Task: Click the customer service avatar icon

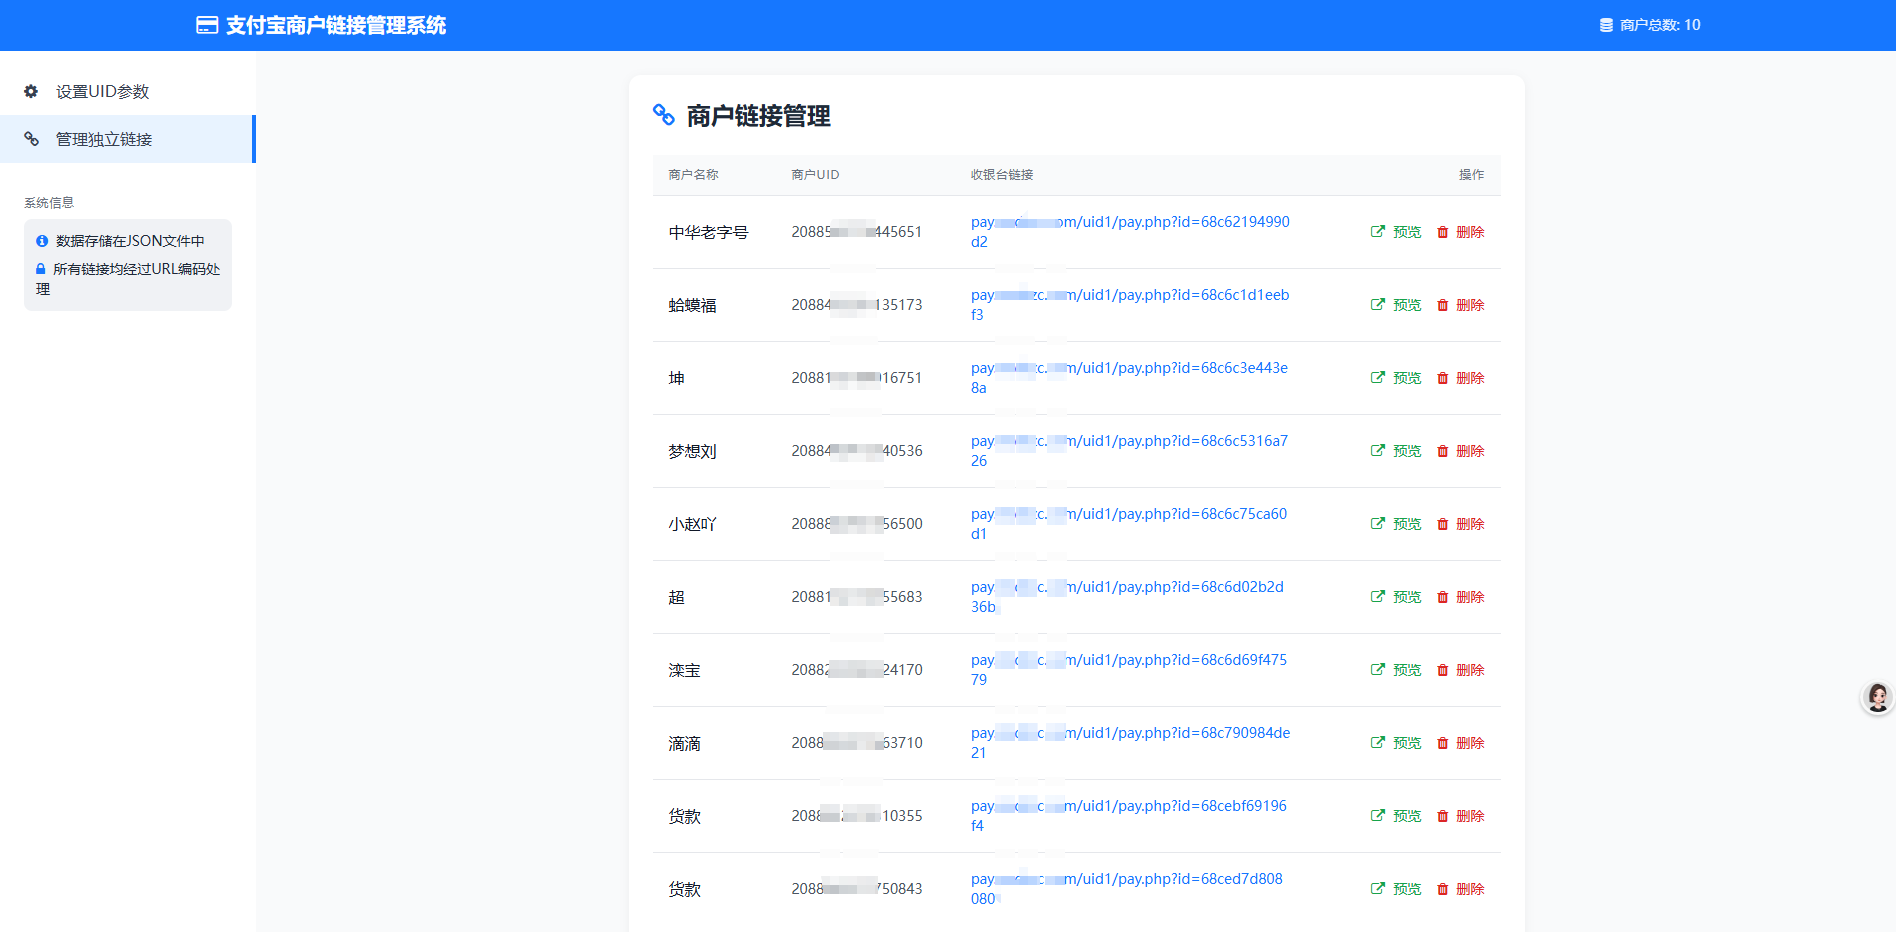Action: 1877,697
